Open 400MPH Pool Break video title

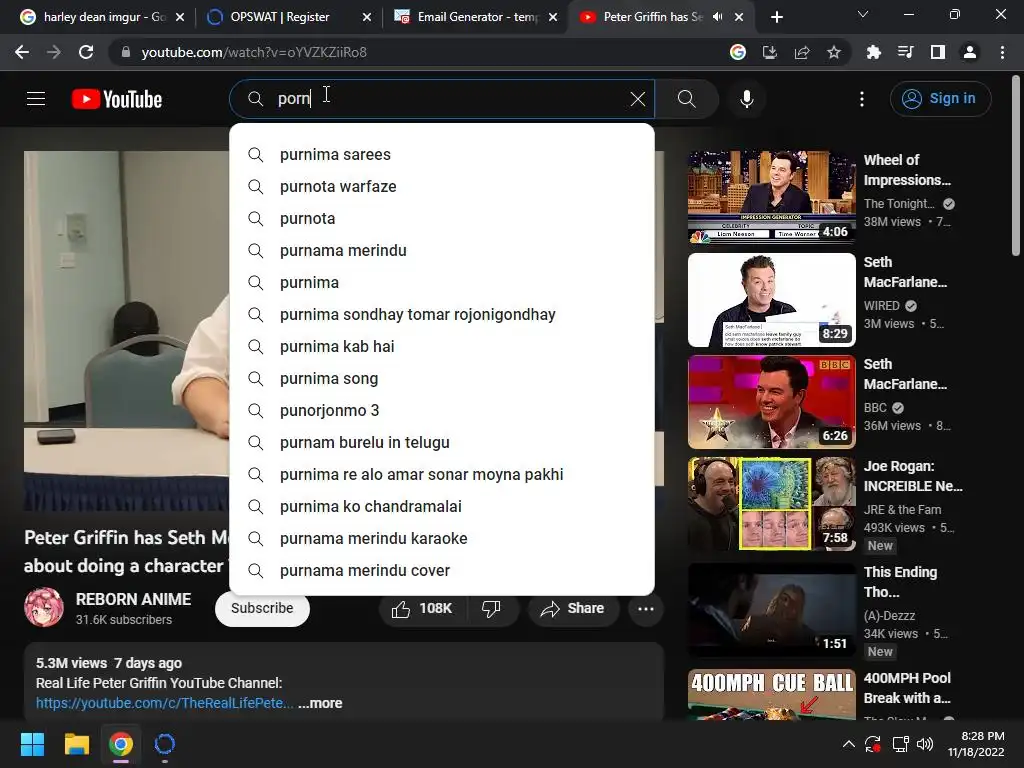click(x=907, y=688)
